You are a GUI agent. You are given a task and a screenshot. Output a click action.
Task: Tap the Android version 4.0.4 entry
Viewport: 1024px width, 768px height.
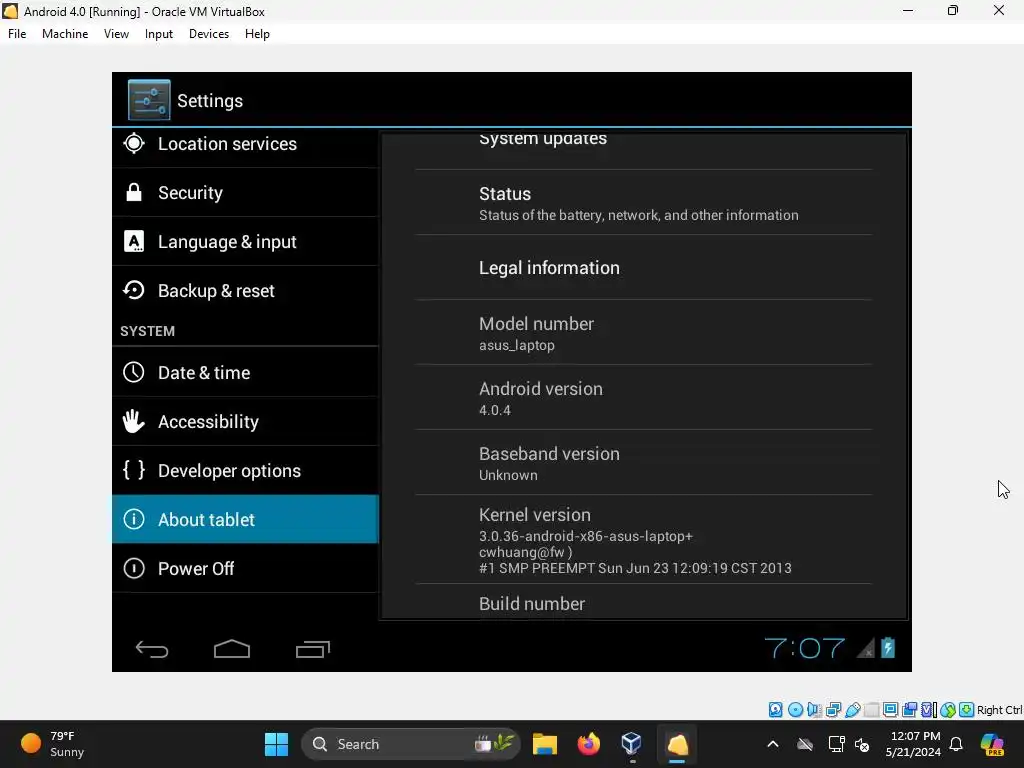pos(643,397)
